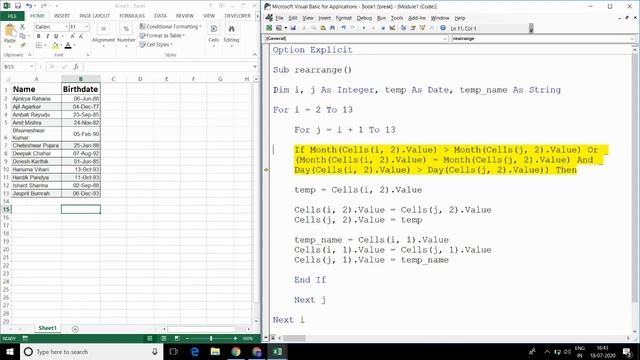Open the Insert UserForm dropdown arrow in VBA toolbar

(x=285, y=28)
